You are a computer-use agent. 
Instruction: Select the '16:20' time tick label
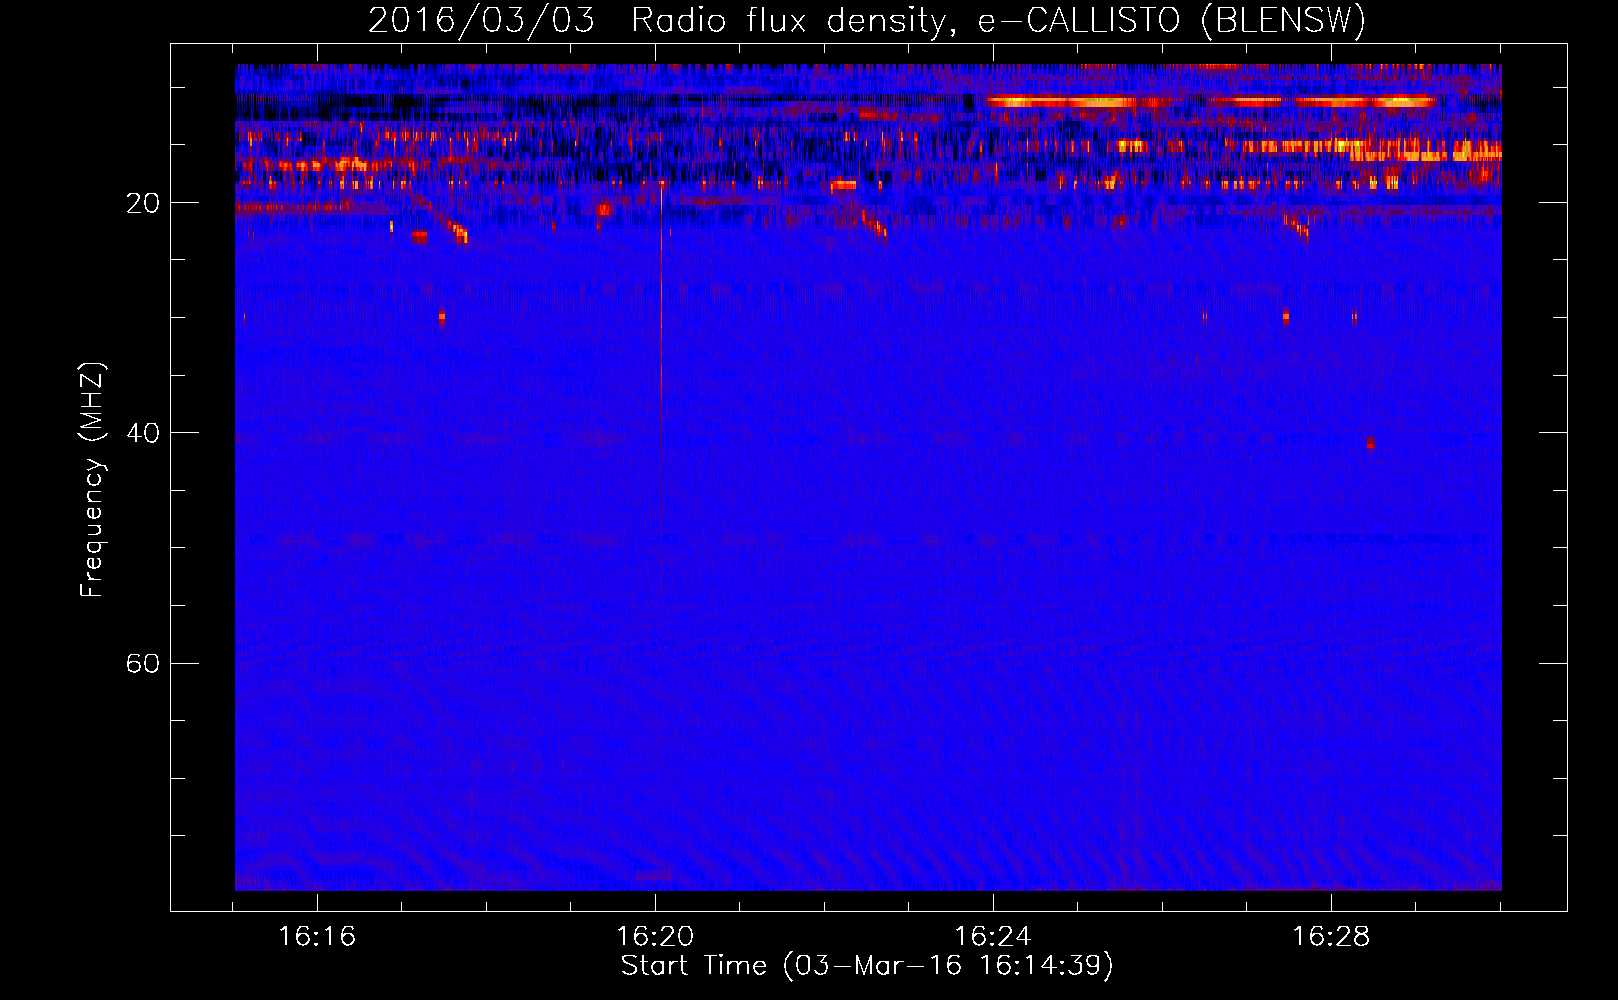(655, 936)
